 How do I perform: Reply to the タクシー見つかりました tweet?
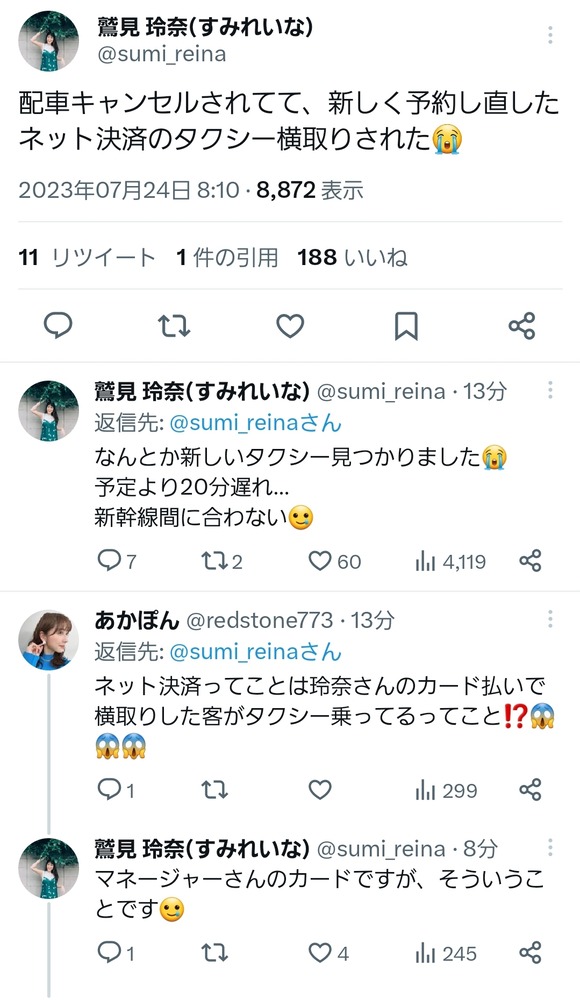tap(110, 562)
